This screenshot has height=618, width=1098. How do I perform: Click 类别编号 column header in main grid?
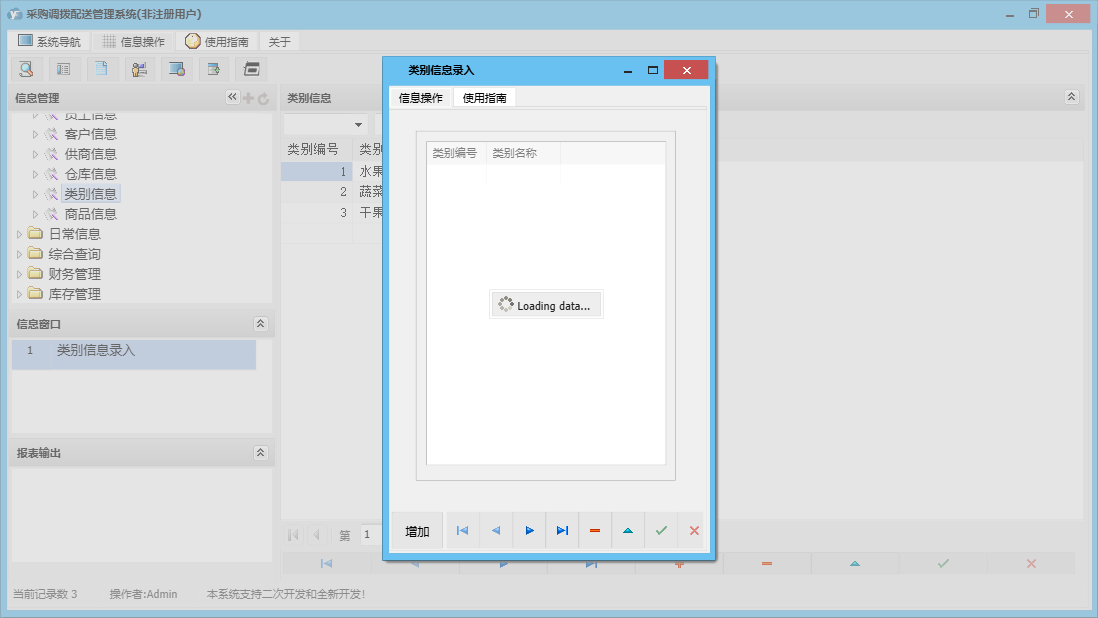[317, 149]
